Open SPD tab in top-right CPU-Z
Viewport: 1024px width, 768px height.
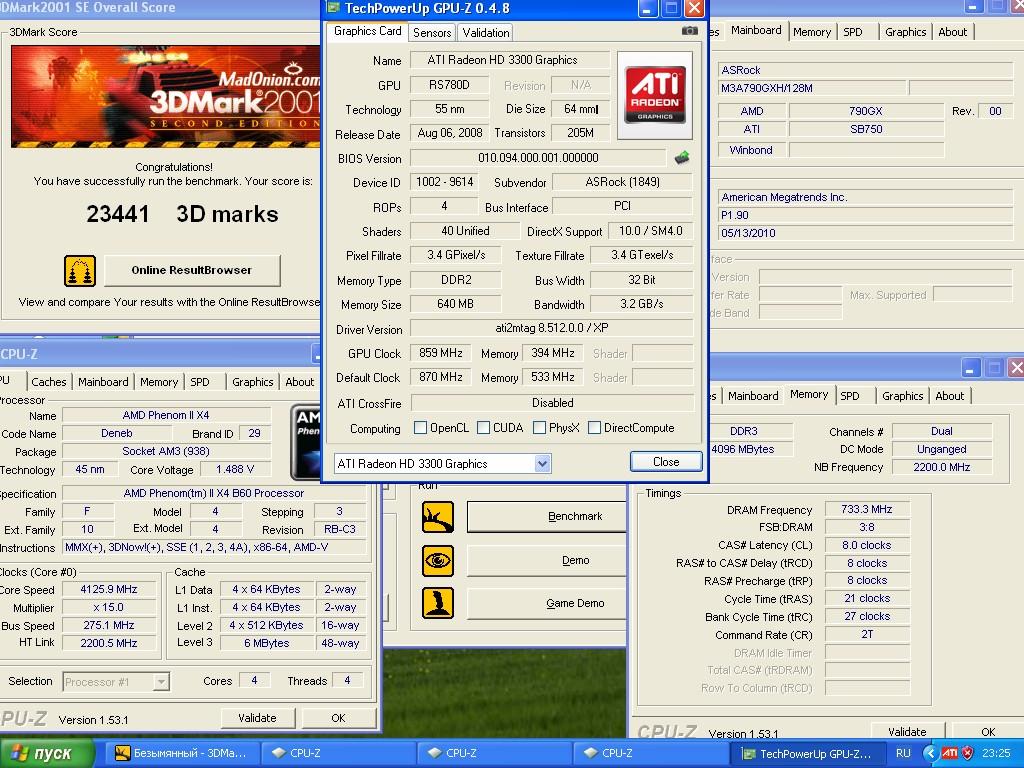click(853, 32)
